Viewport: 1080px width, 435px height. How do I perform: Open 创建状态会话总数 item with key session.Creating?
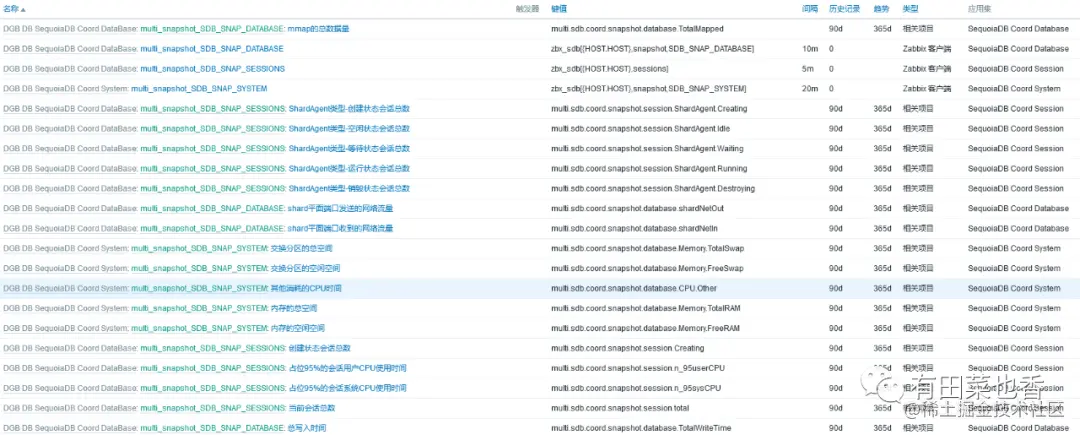(320, 348)
